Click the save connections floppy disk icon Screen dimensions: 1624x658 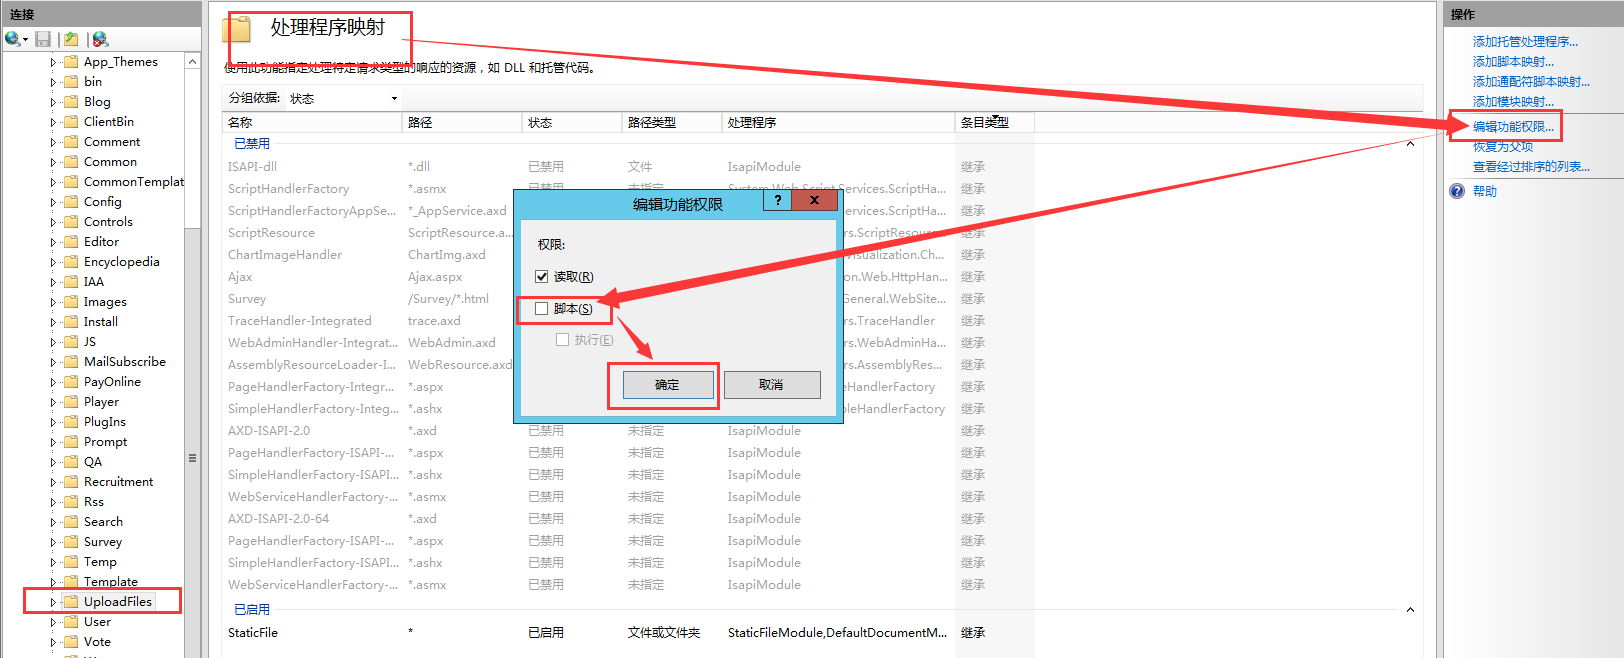43,39
